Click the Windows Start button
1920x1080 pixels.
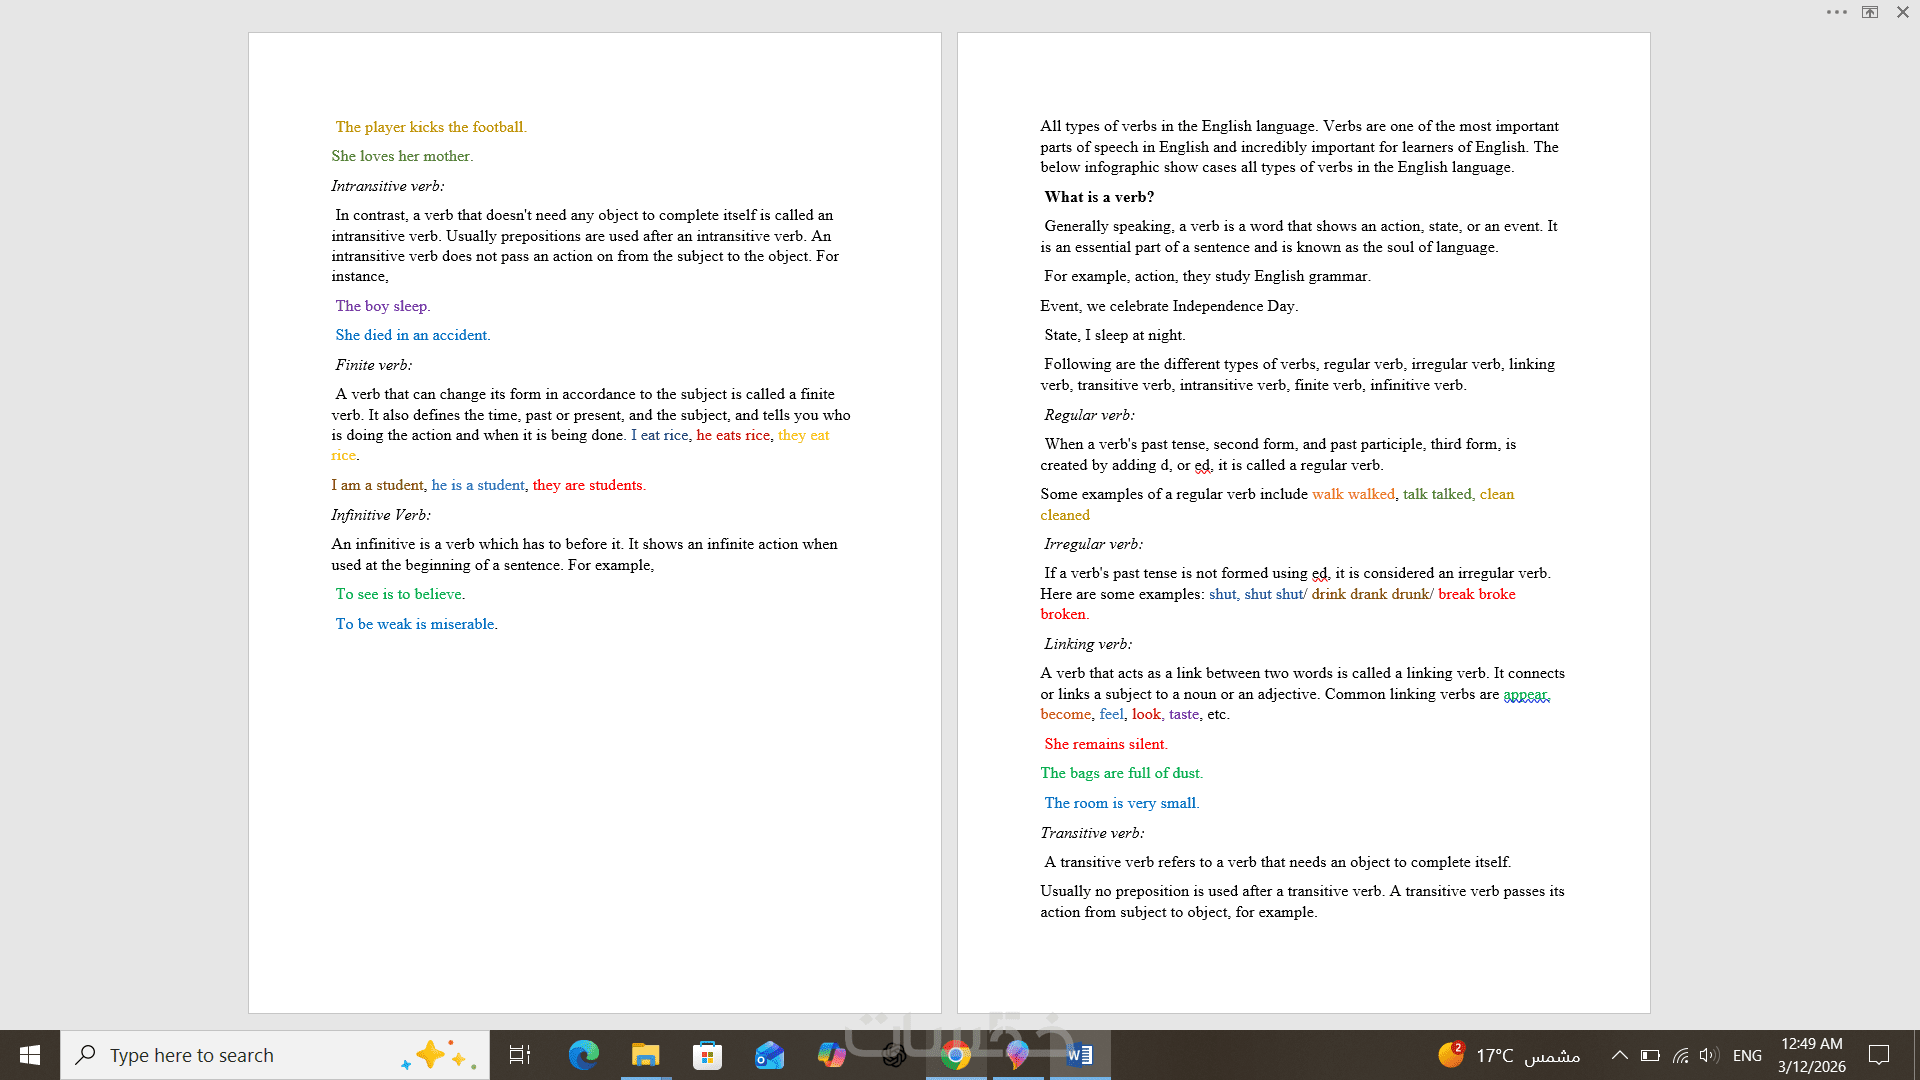(x=30, y=1055)
